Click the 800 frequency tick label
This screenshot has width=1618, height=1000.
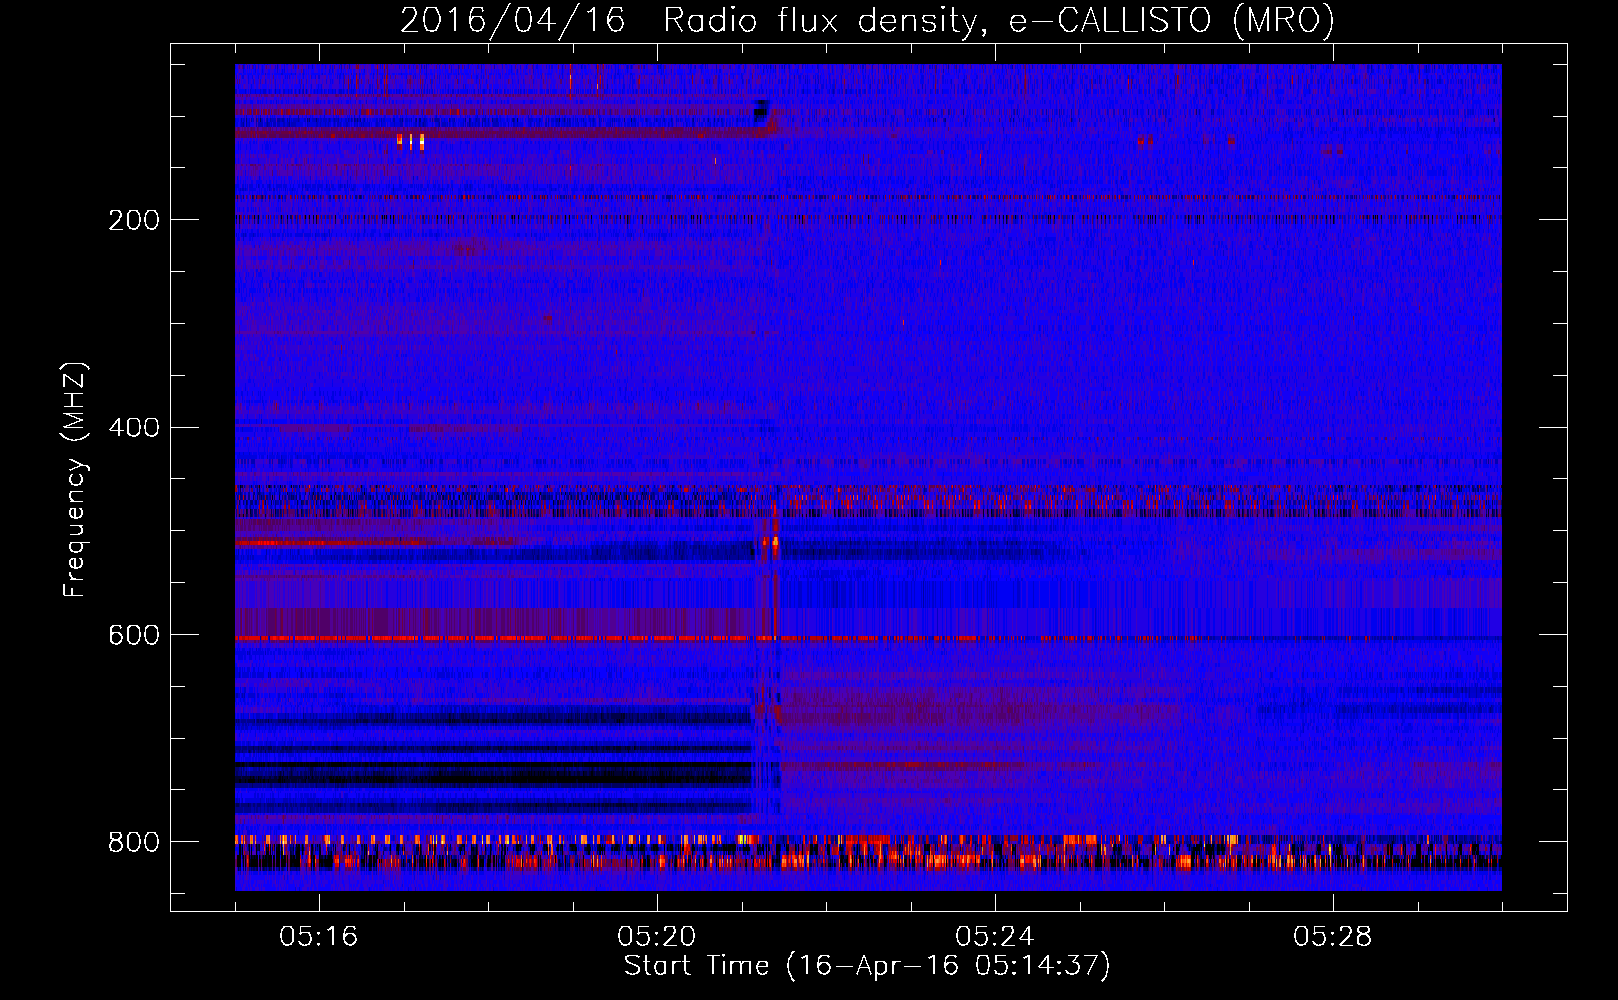[x=134, y=842]
